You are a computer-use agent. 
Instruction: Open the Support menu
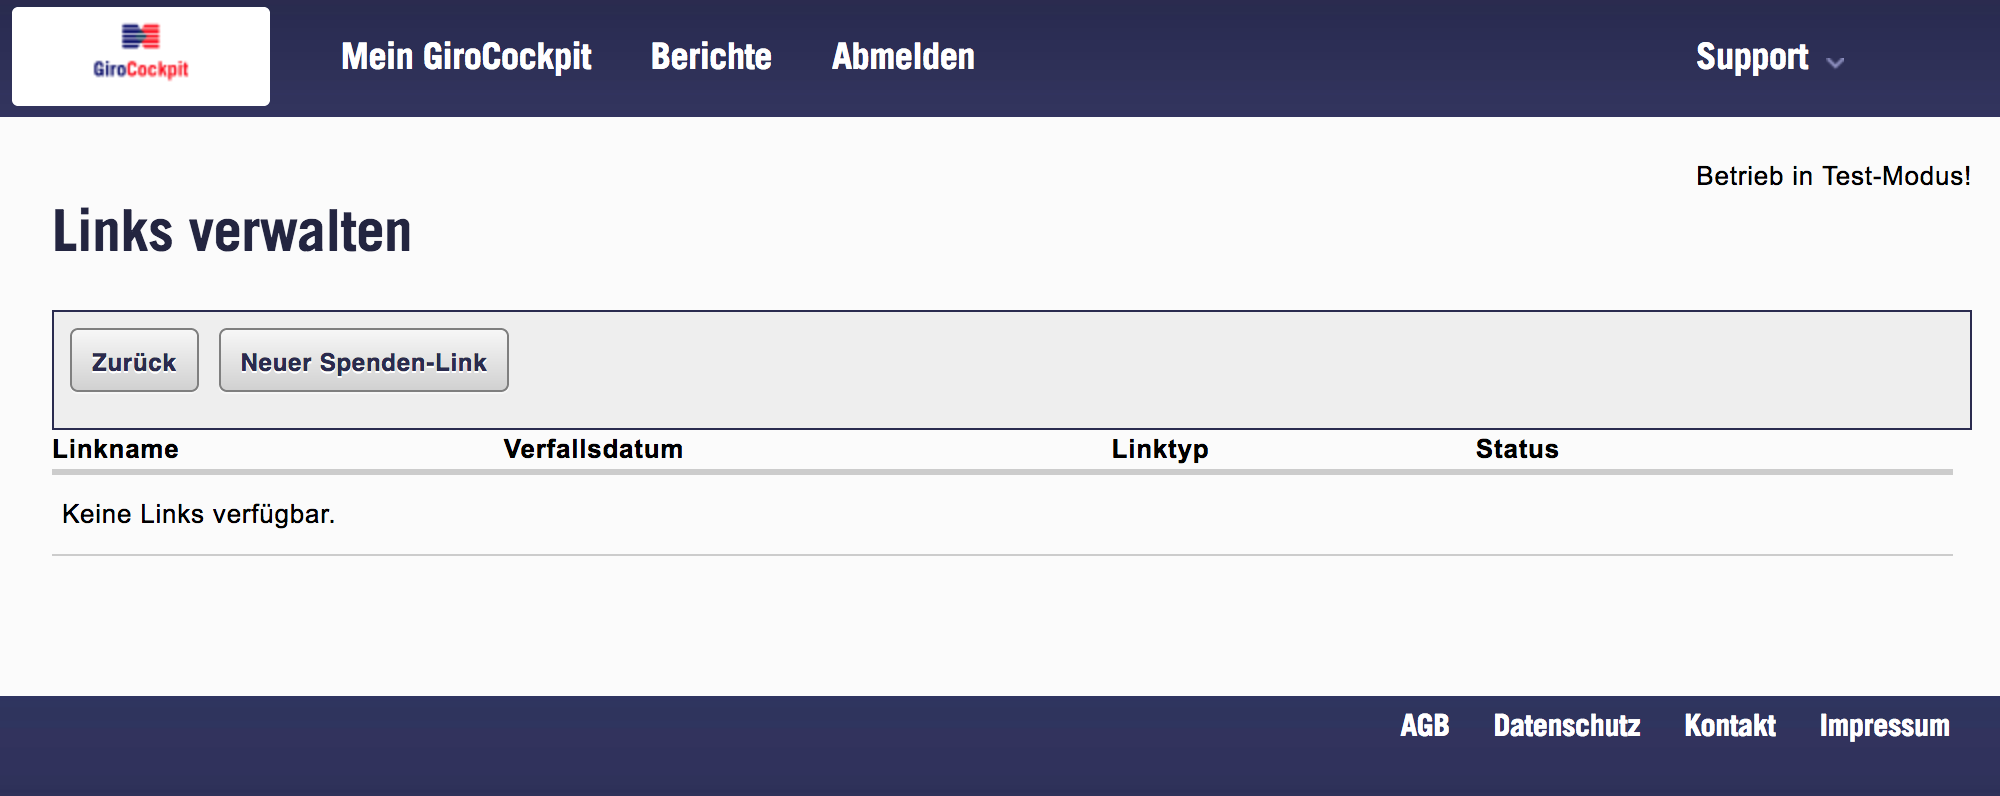1752,57
